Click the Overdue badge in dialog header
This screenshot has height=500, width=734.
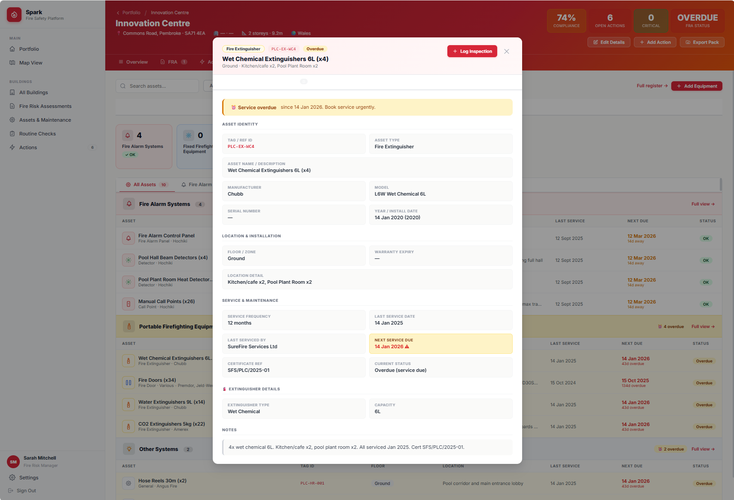[x=315, y=49]
